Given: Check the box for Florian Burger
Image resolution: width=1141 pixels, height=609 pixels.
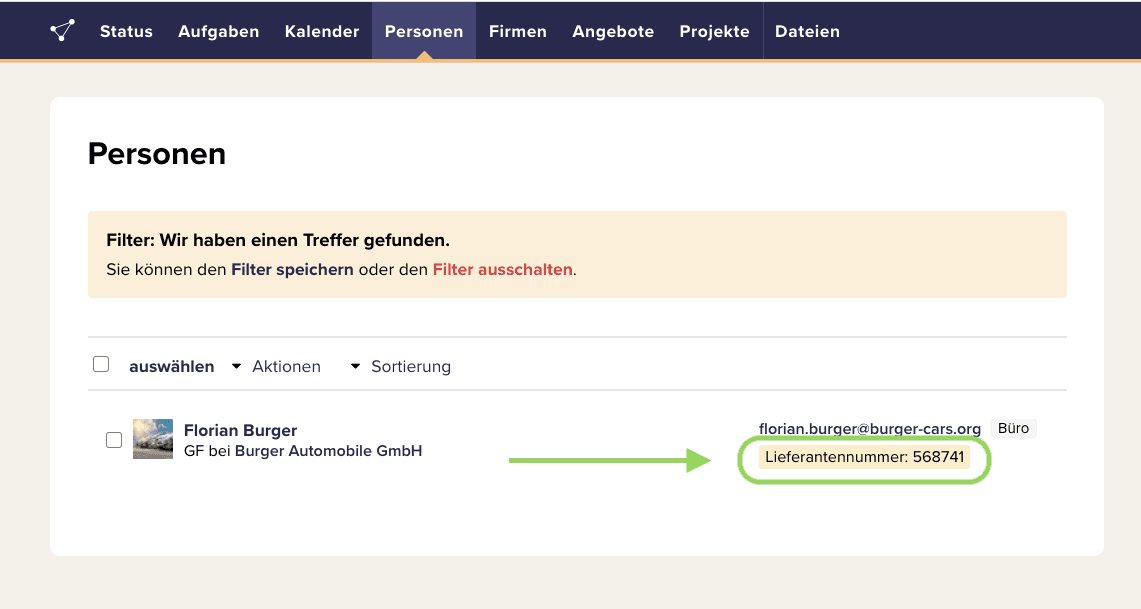Looking at the screenshot, I should point(114,440).
